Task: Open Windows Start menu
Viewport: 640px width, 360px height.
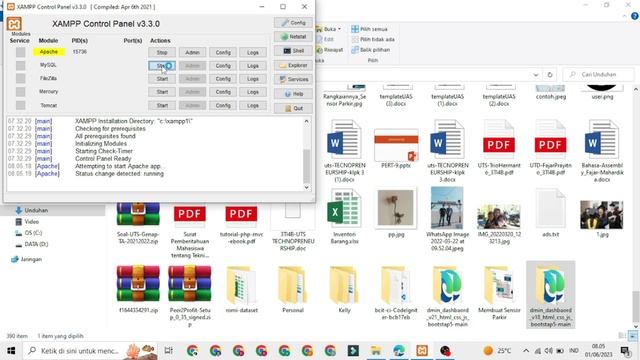Action: (x=11, y=351)
